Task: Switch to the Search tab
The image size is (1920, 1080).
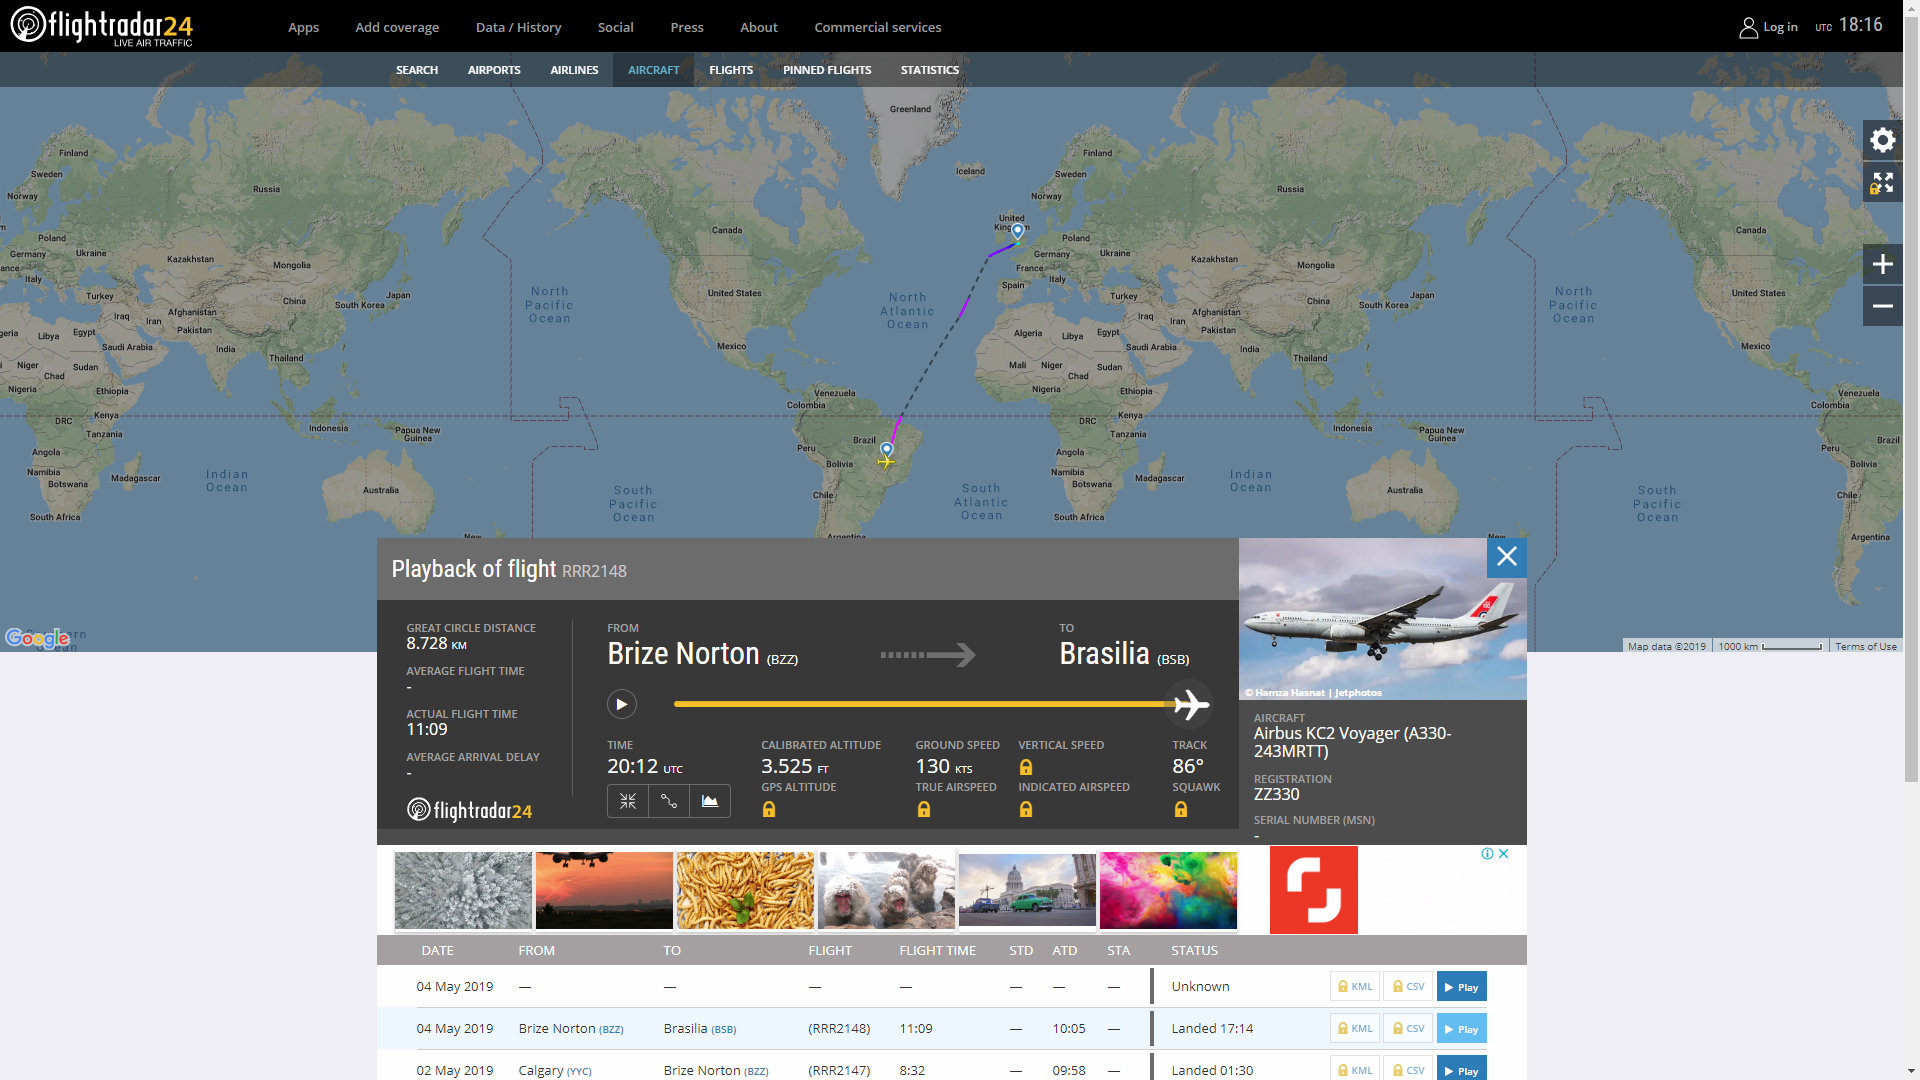Action: click(x=417, y=70)
